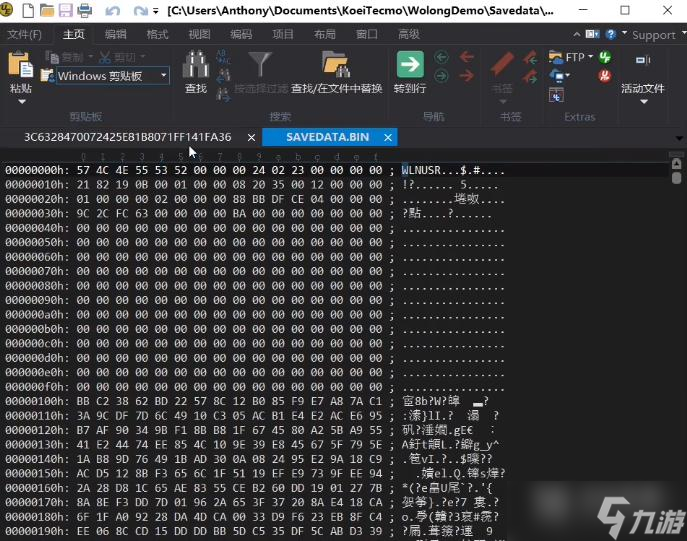The image size is (687, 541).
Task: Click the Redo arrow icon
Action: (x=140, y=11)
